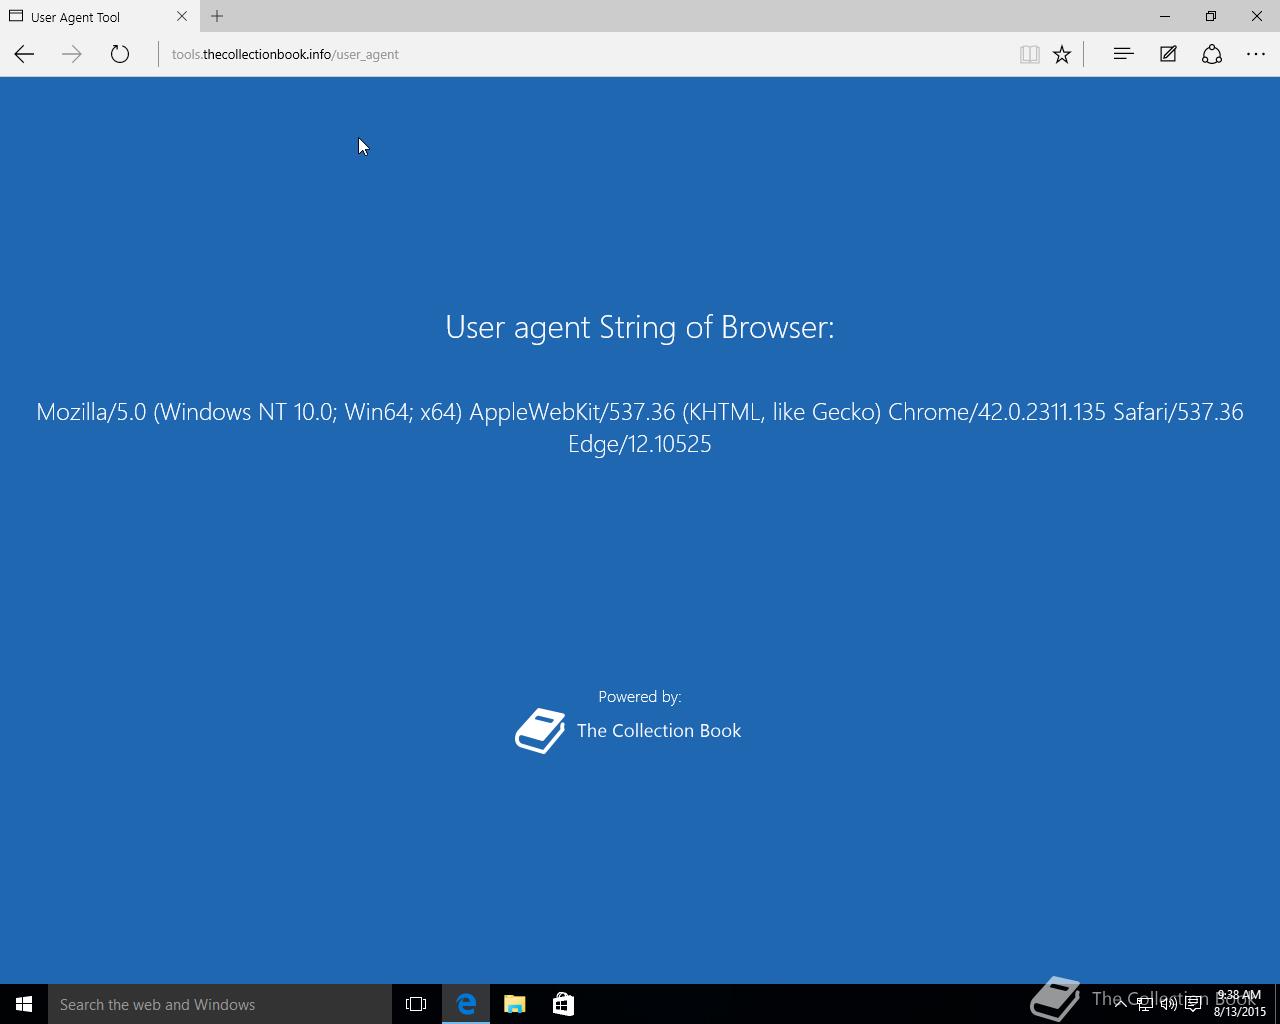Click the forward navigation arrow
1280x1024 pixels.
pyautogui.click(x=71, y=54)
